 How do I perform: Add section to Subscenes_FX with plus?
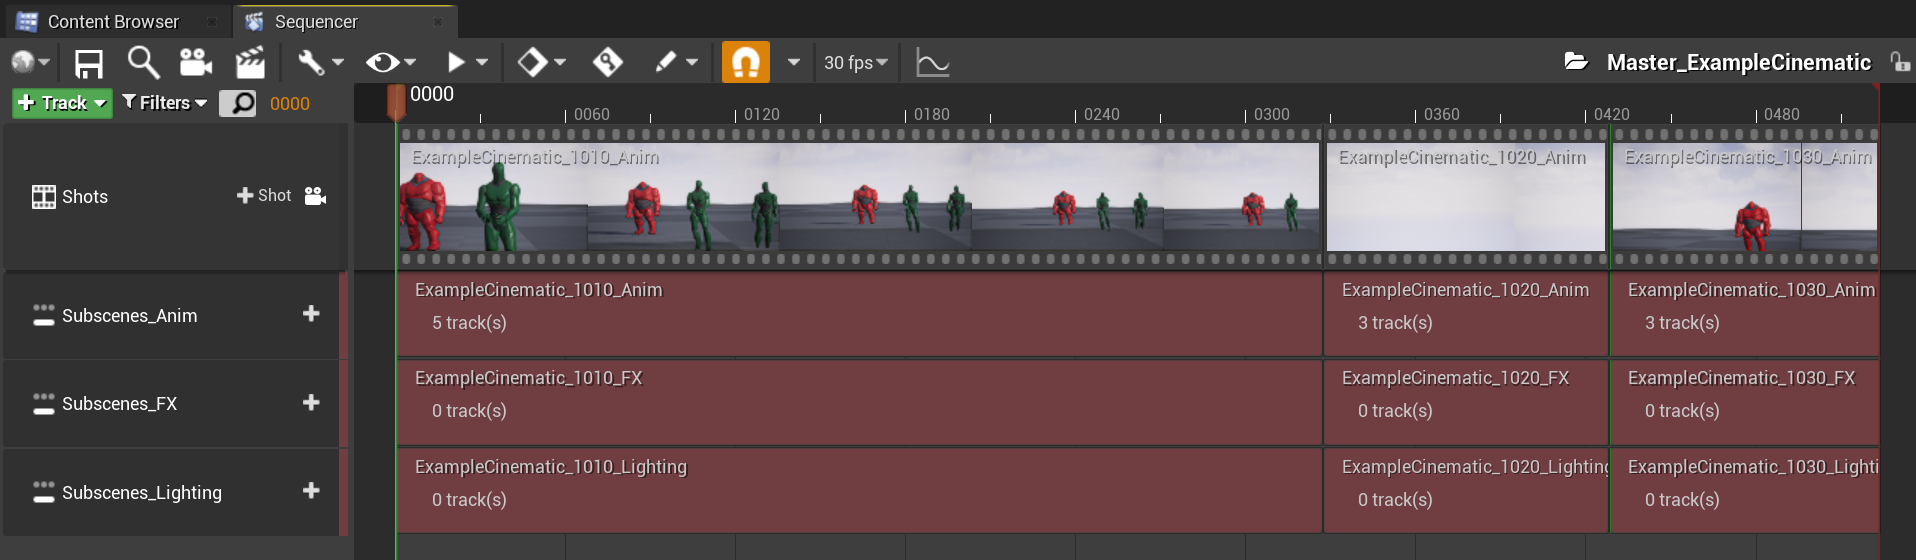311,402
